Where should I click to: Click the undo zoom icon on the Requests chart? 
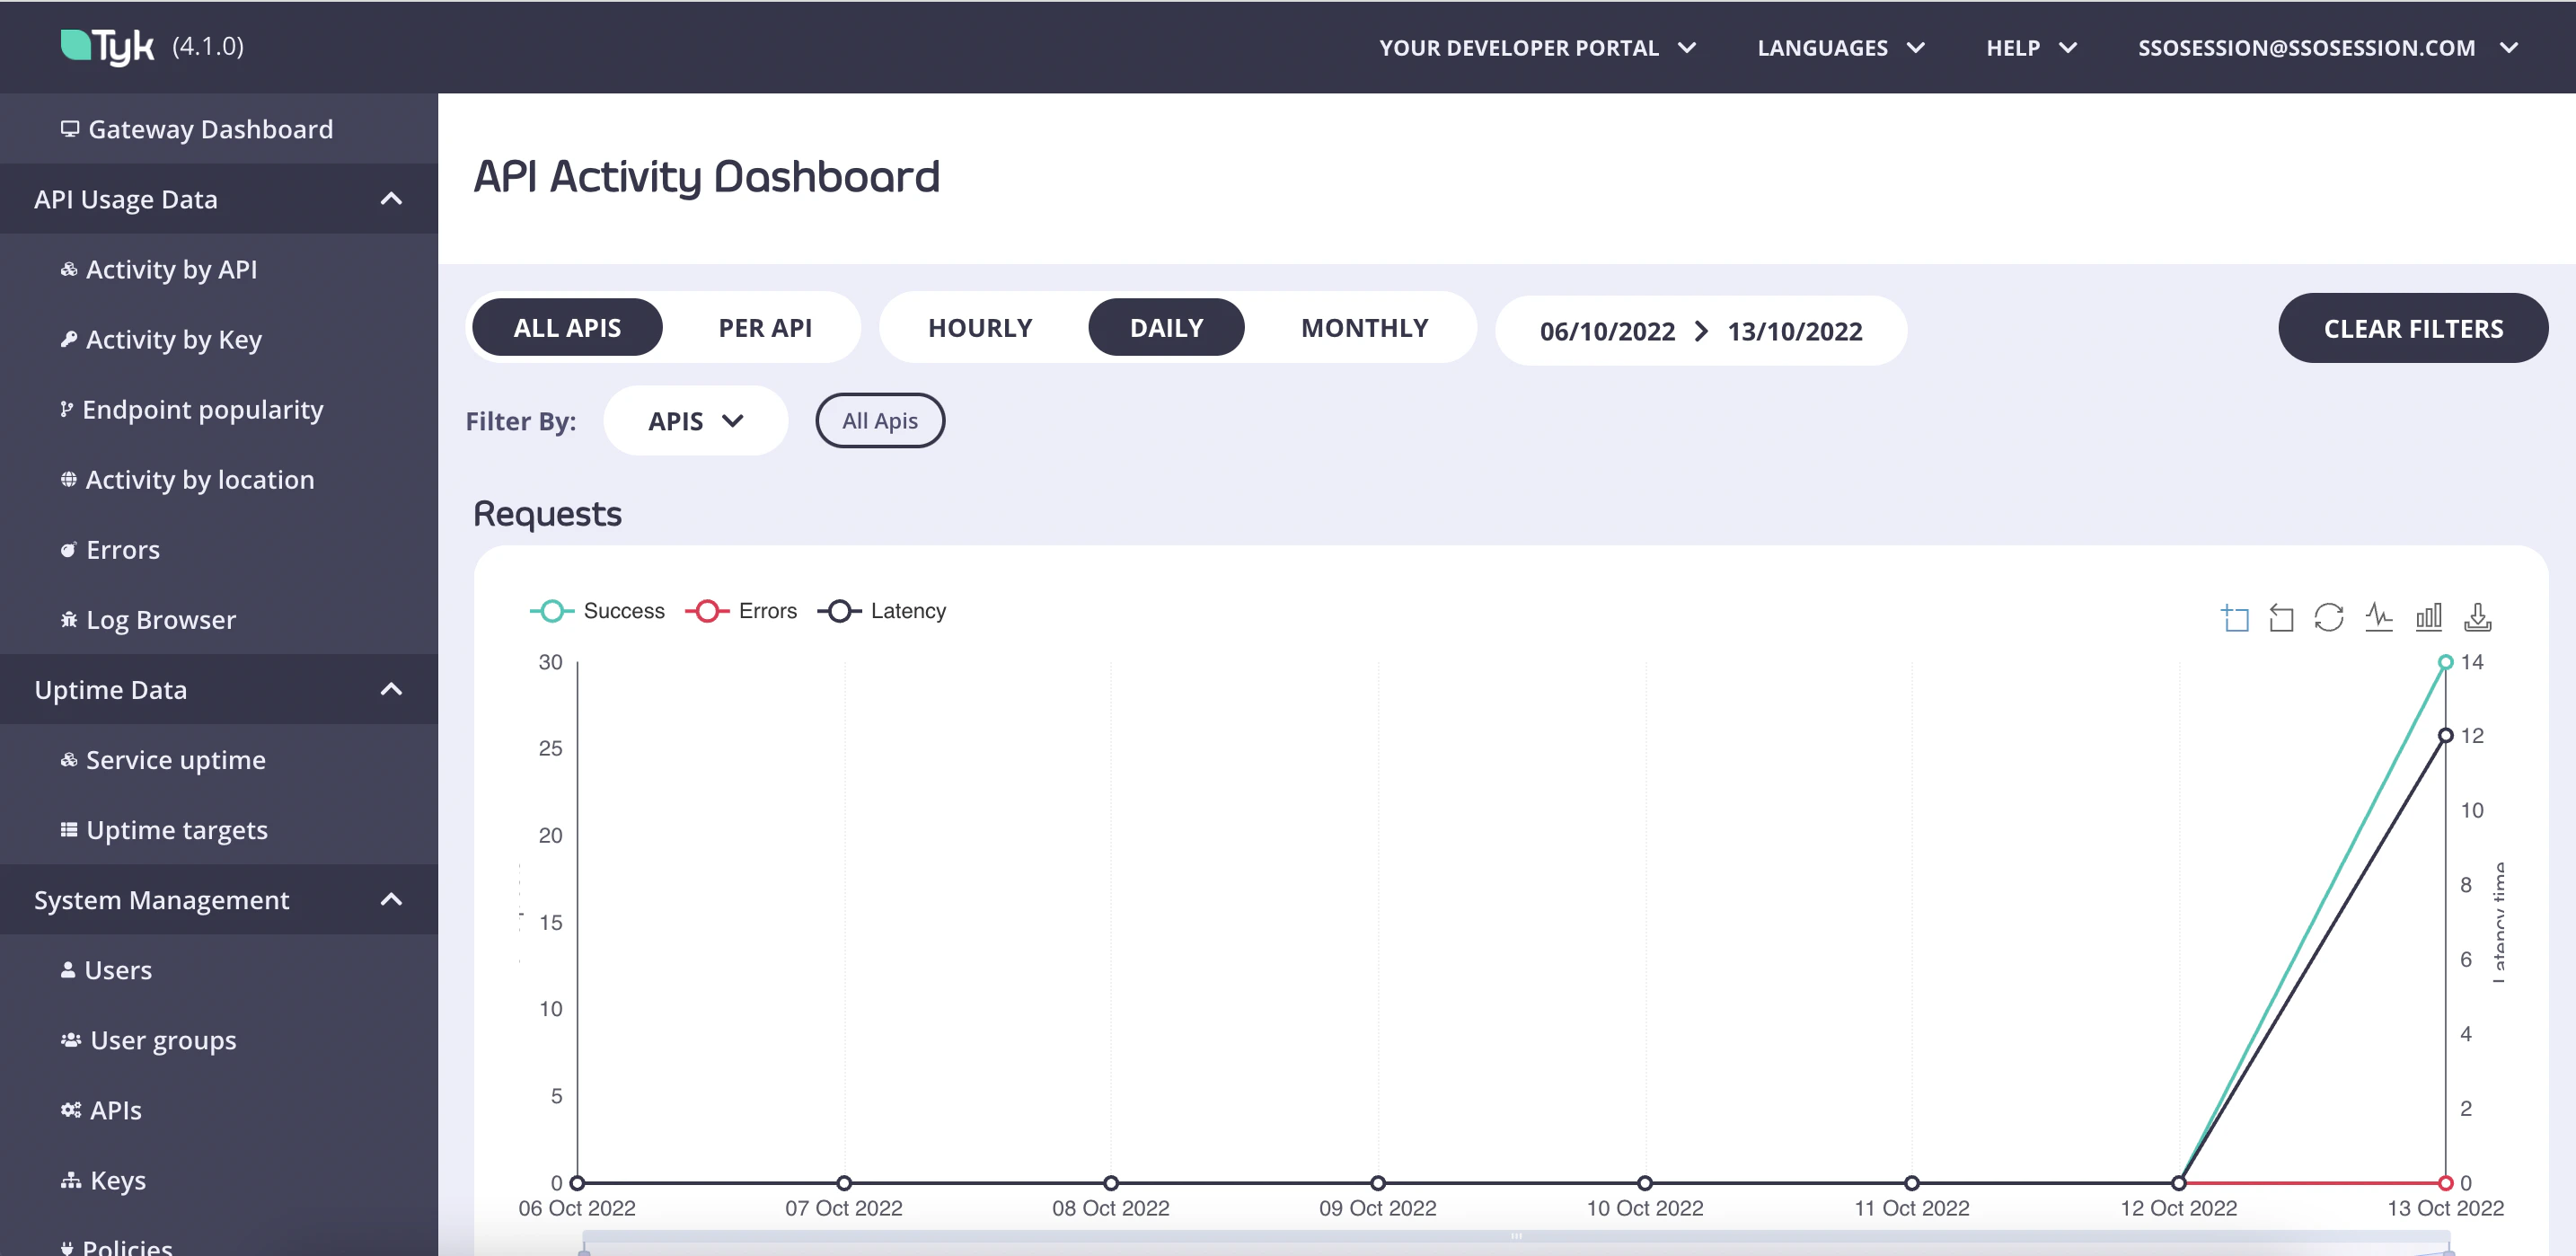(x=2281, y=617)
